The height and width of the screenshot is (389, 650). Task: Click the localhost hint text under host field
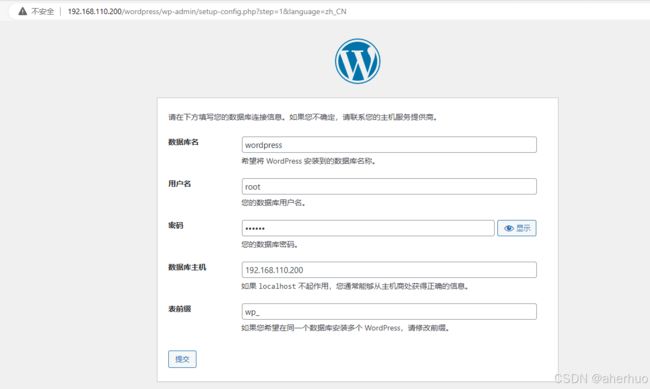click(355, 286)
